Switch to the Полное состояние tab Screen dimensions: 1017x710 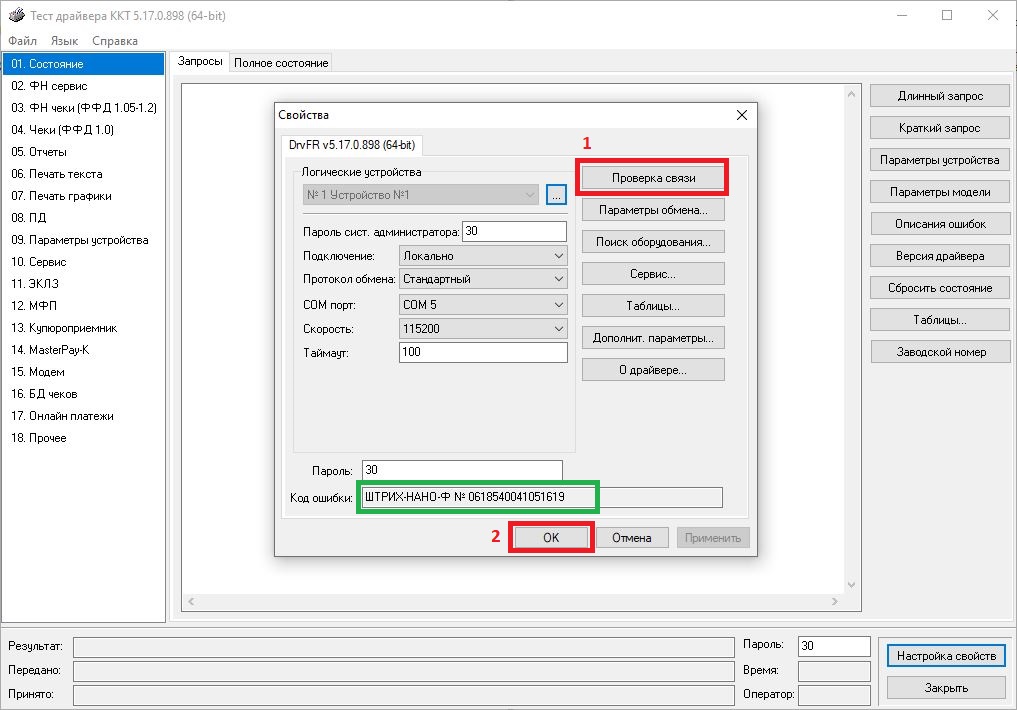point(281,63)
